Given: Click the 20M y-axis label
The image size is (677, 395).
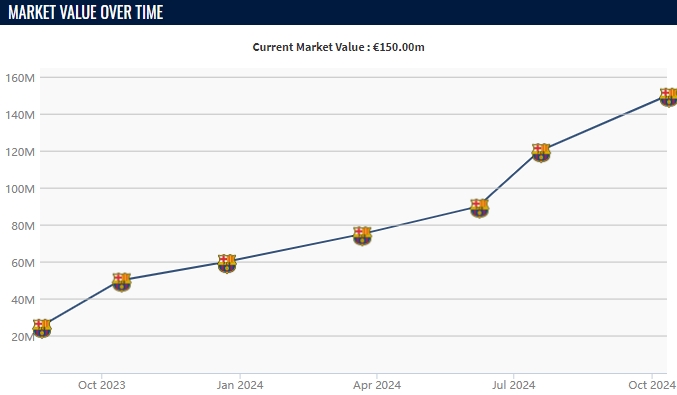Looking at the screenshot, I should pos(23,337).
